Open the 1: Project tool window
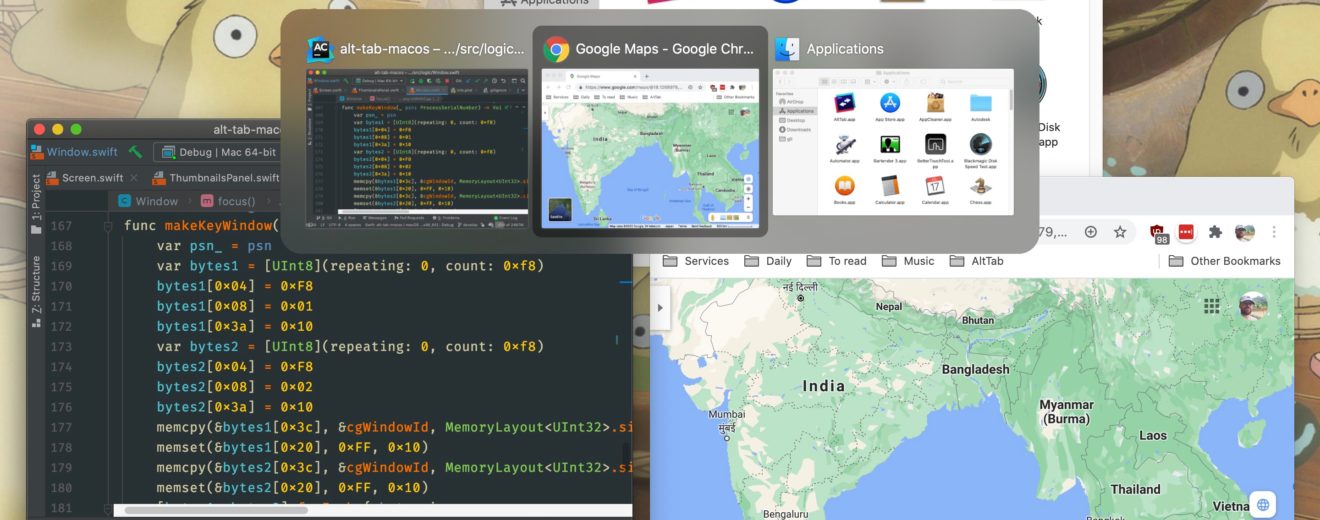 tap(37, 204)
